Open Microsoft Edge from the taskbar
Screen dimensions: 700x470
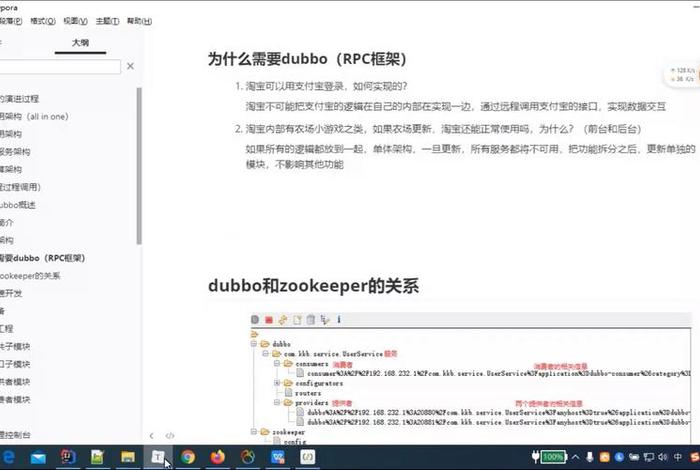[7, 457]
